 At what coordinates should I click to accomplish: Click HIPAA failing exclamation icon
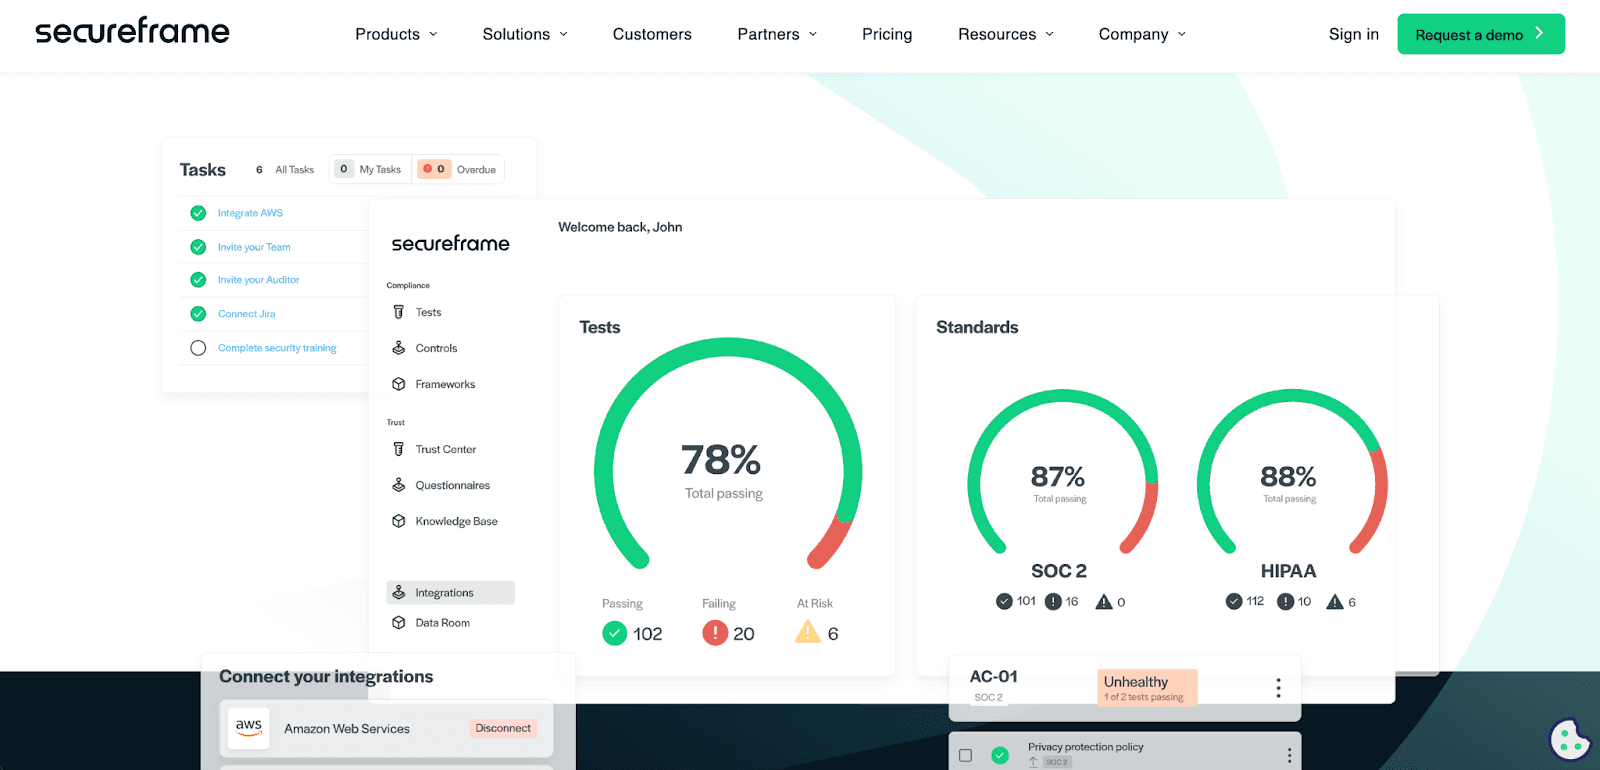point(1285,601)
